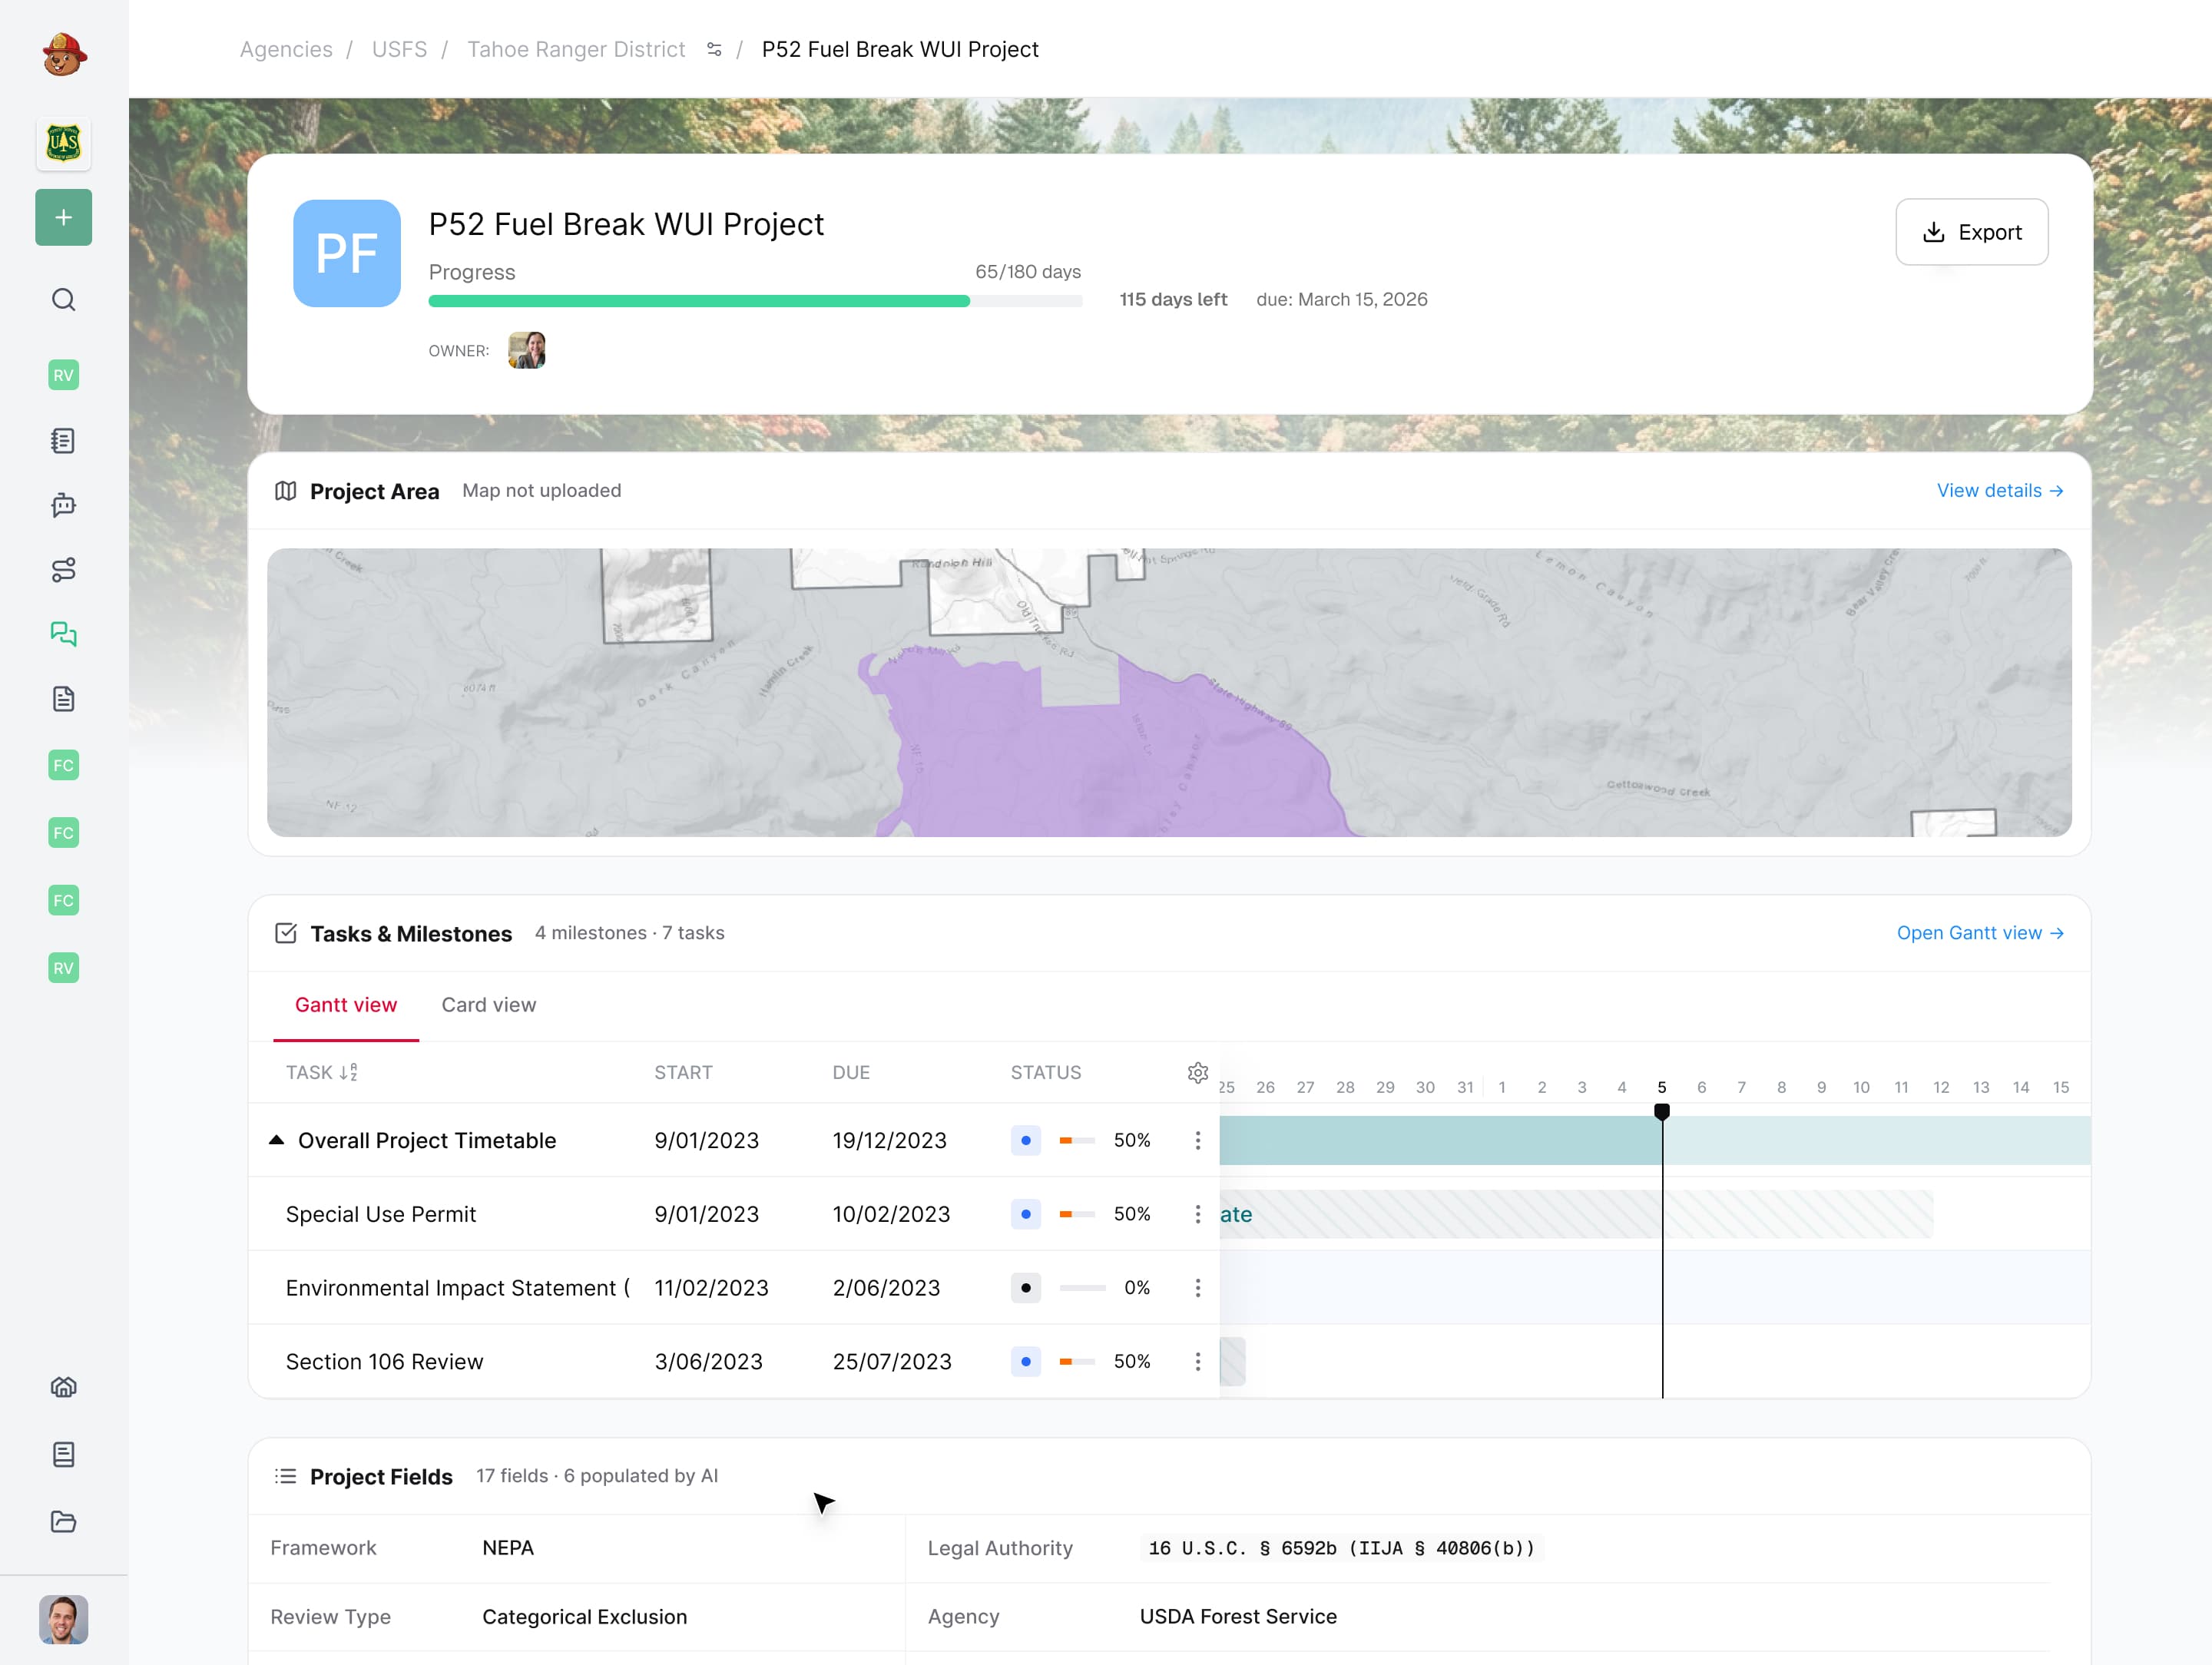Open the workflow routes sidebar icon

coord(64,570)
